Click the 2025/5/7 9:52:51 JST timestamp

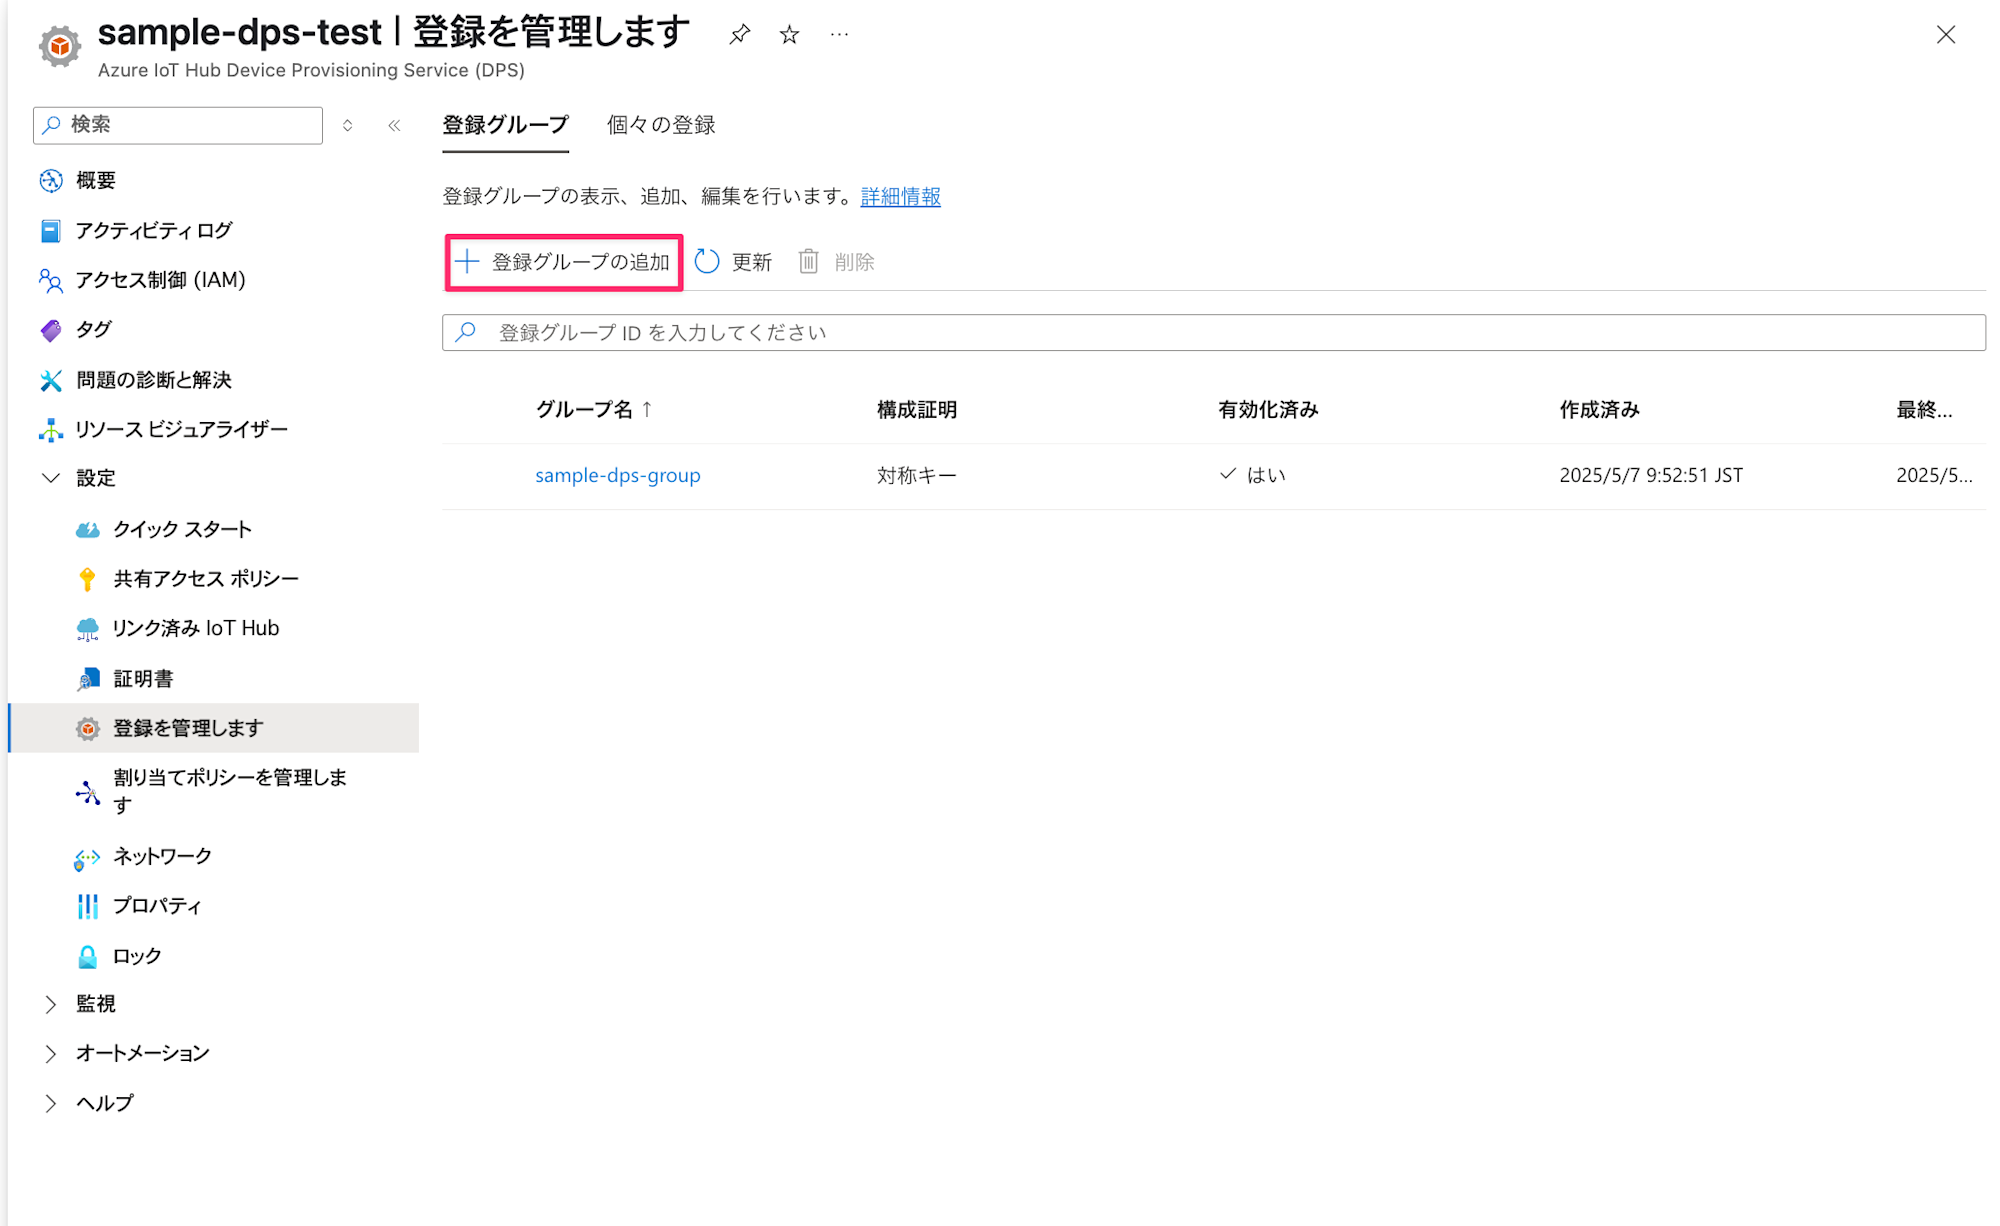[x=1651, y=475]
